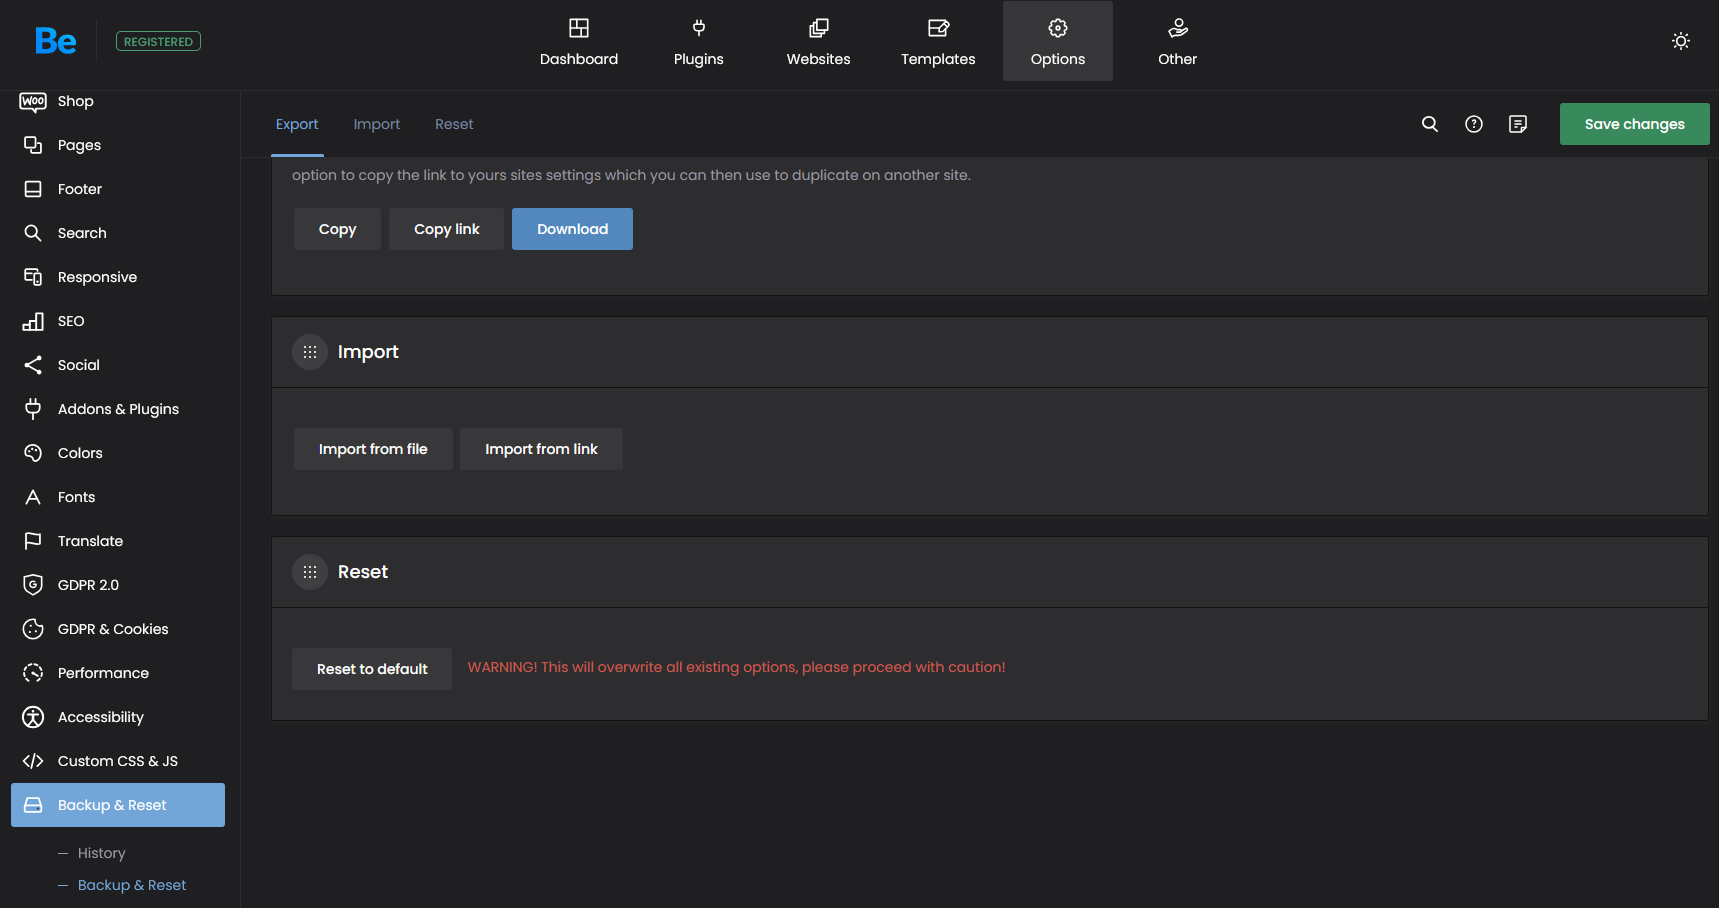
Task: Click Import from file button
Action: pos(373,449)
